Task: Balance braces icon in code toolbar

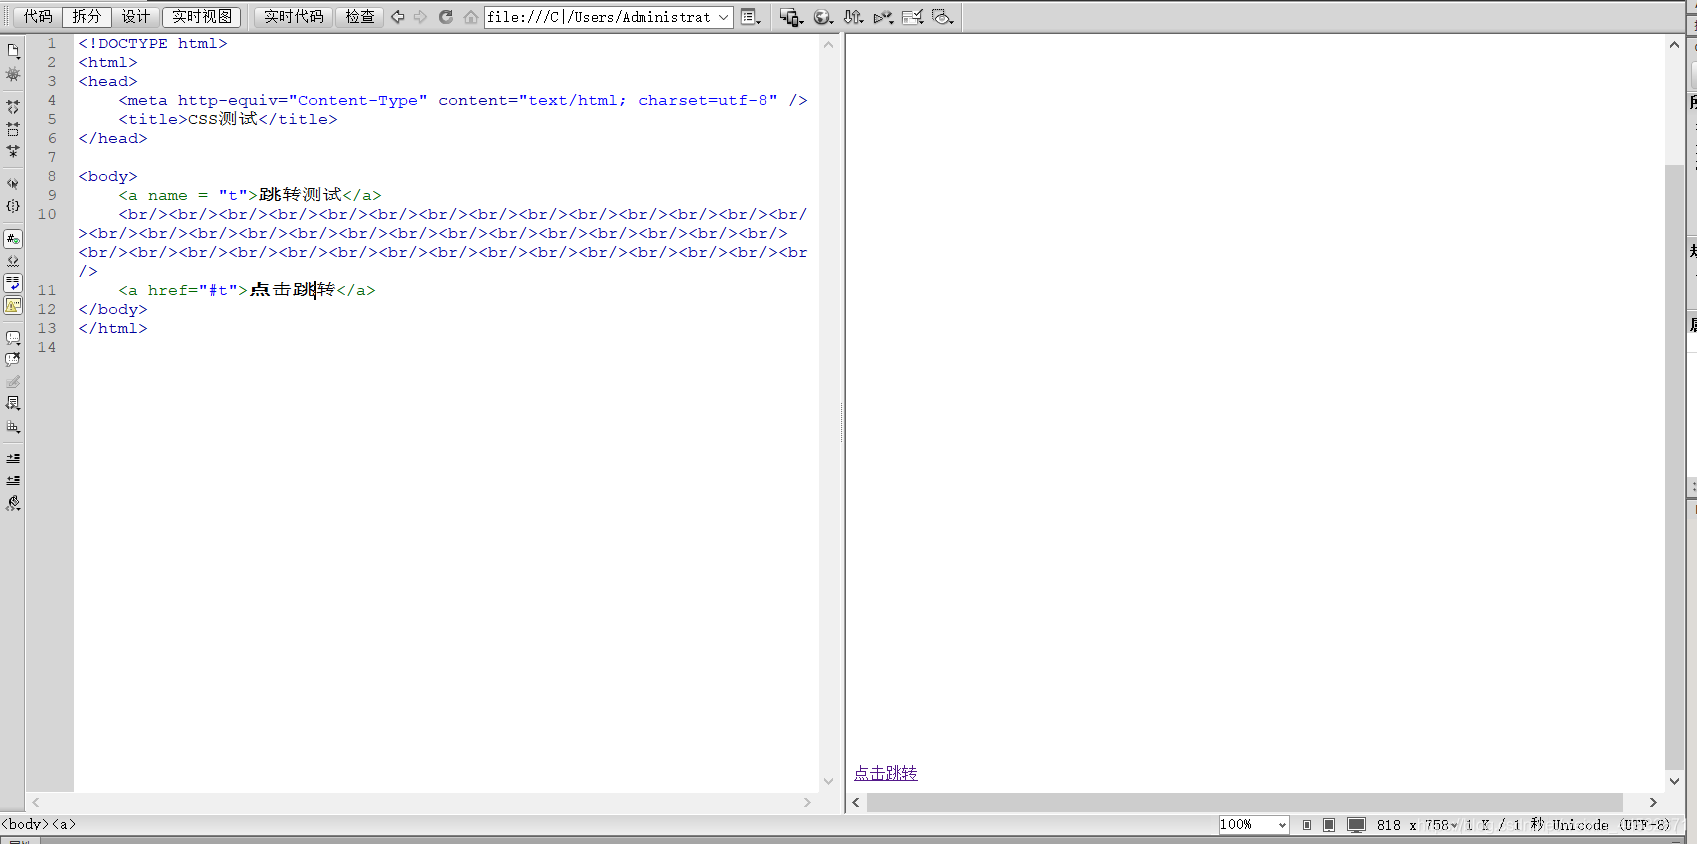Action: (13, 206)
